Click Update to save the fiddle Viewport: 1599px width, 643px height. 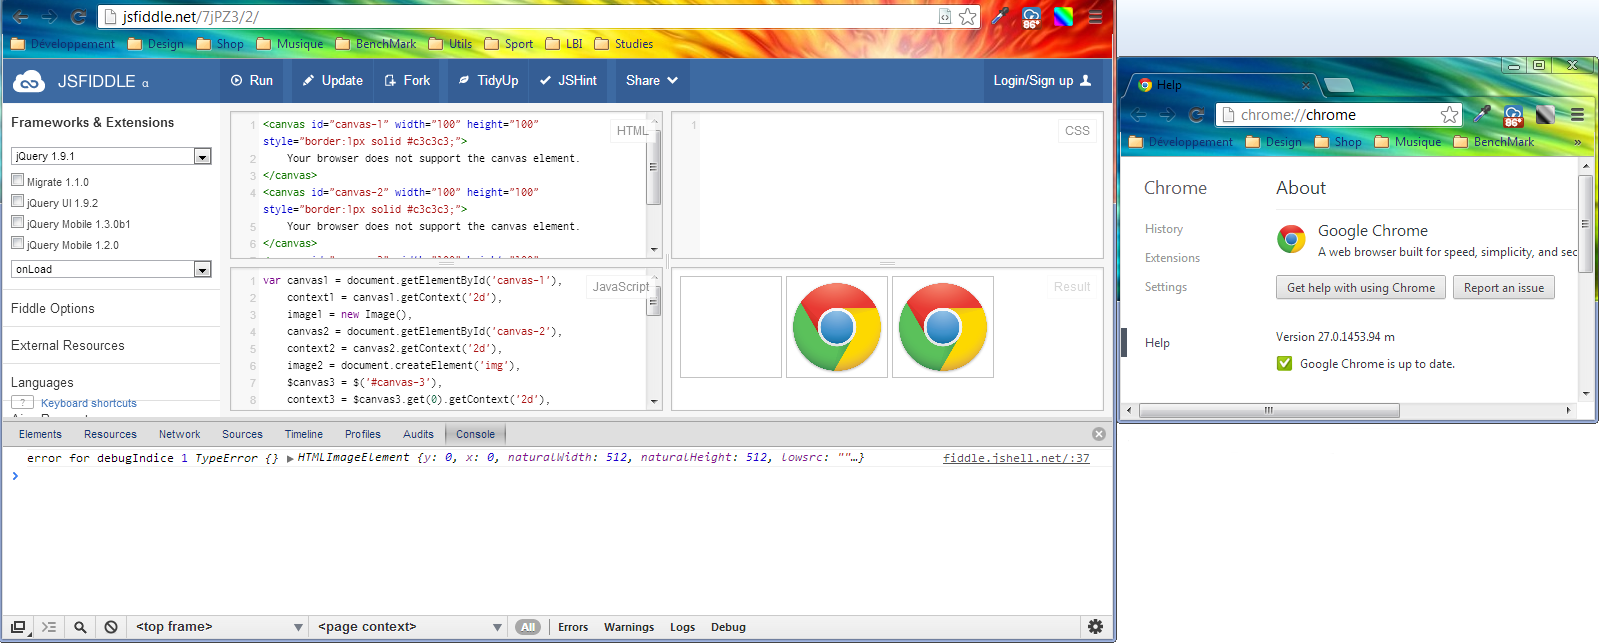tap(332, 81)
